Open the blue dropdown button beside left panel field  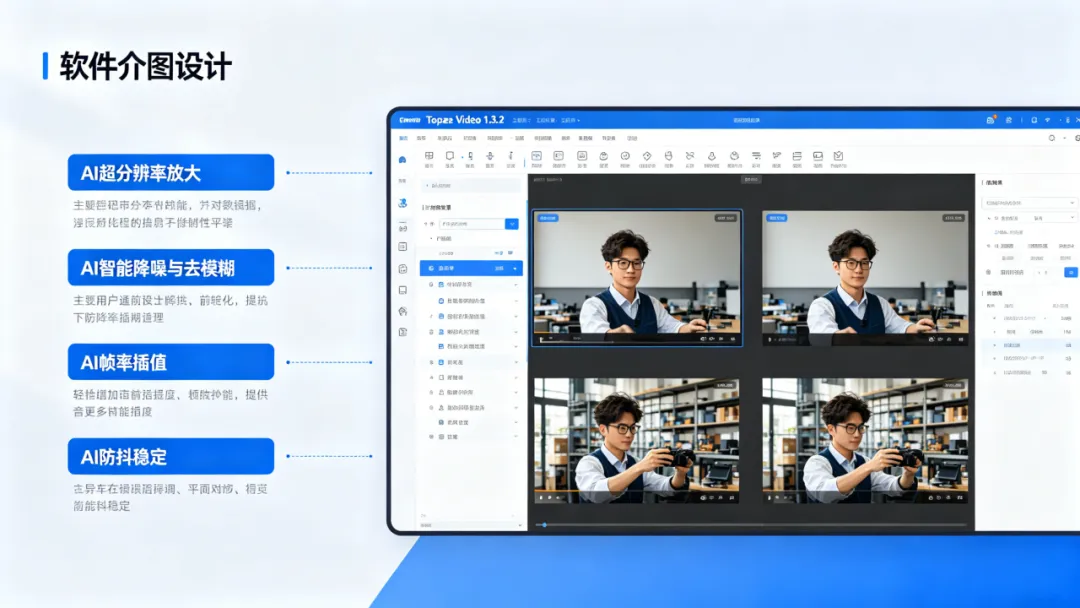click(x=512, y=224)
